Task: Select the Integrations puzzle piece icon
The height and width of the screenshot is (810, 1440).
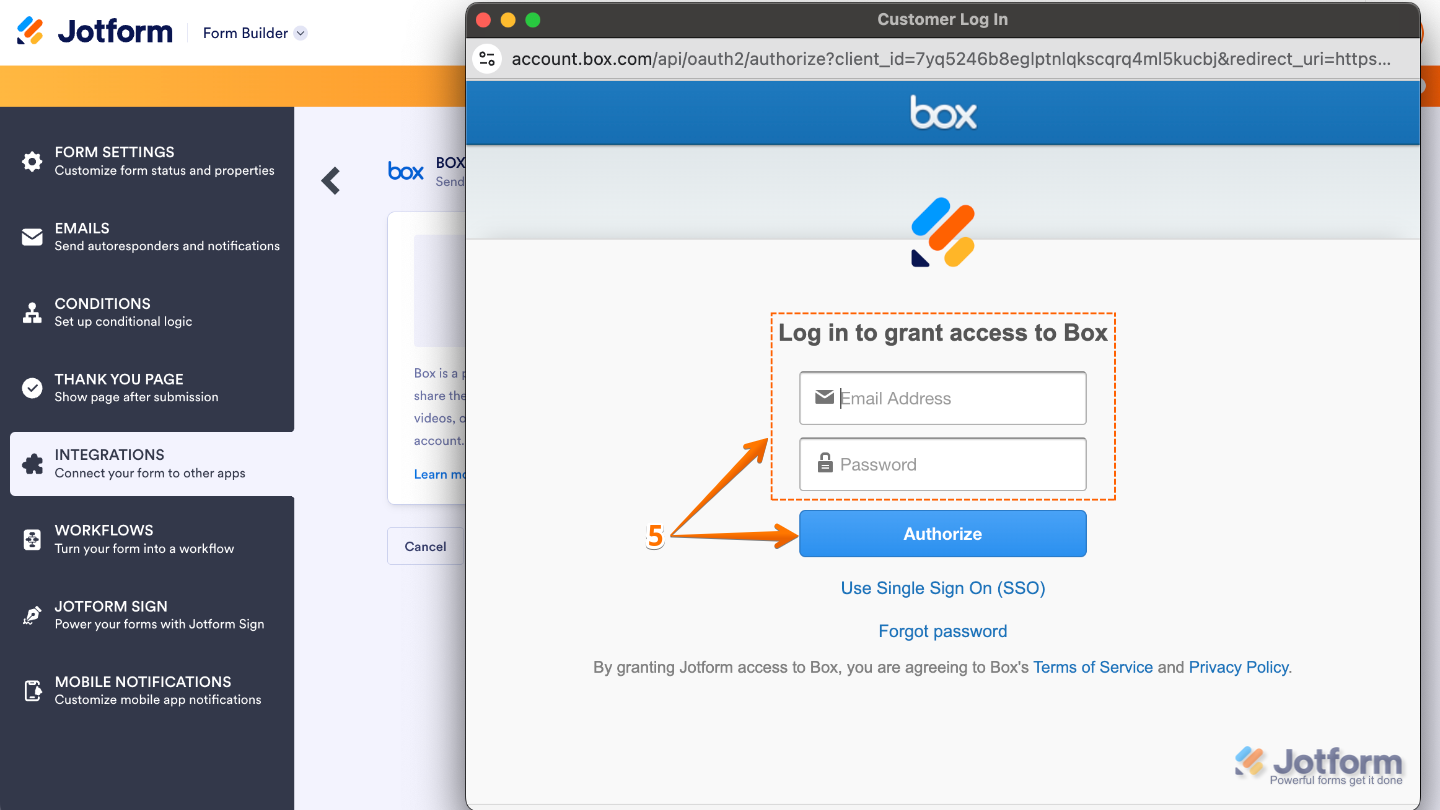Action: click(32, 464)
